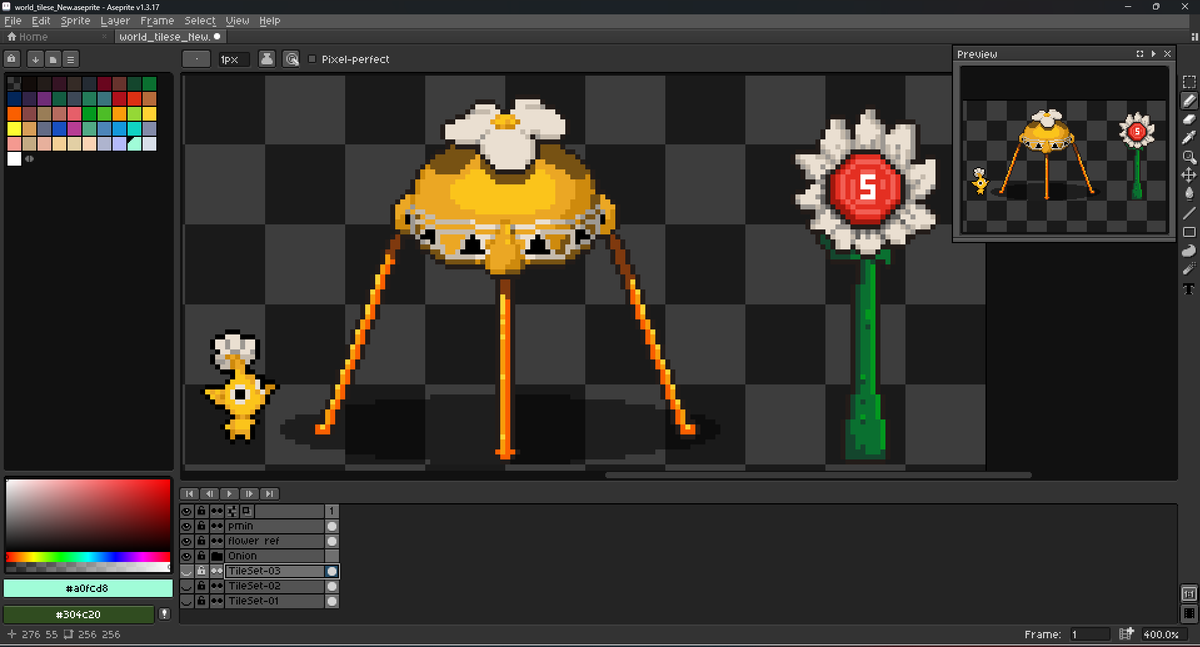Toggle timeline visibility icon at bottom right

coord(1189,612)
